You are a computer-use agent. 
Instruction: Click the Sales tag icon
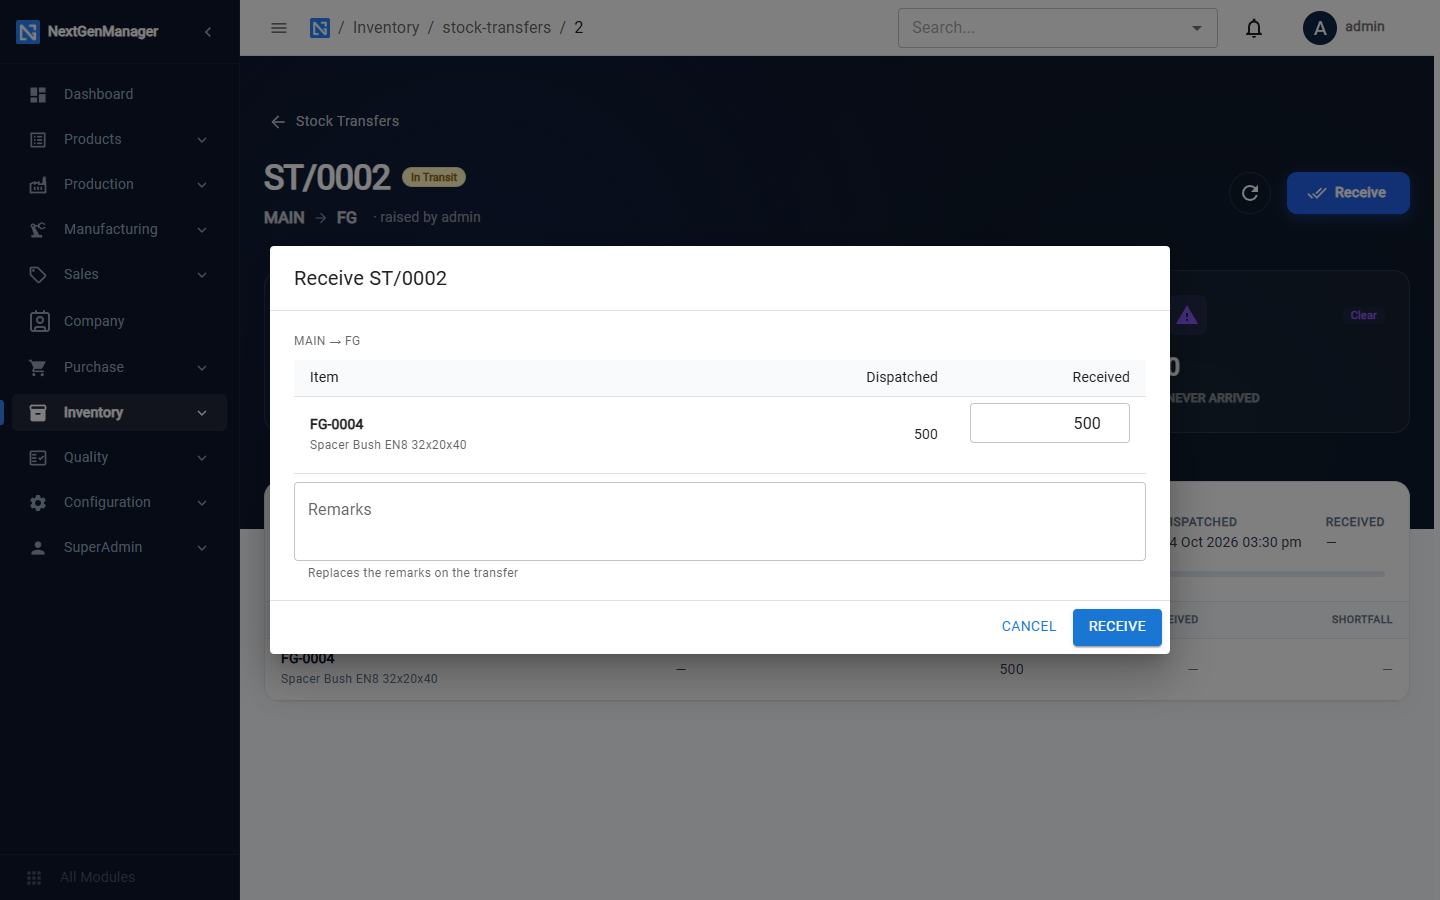pos(38,274)
